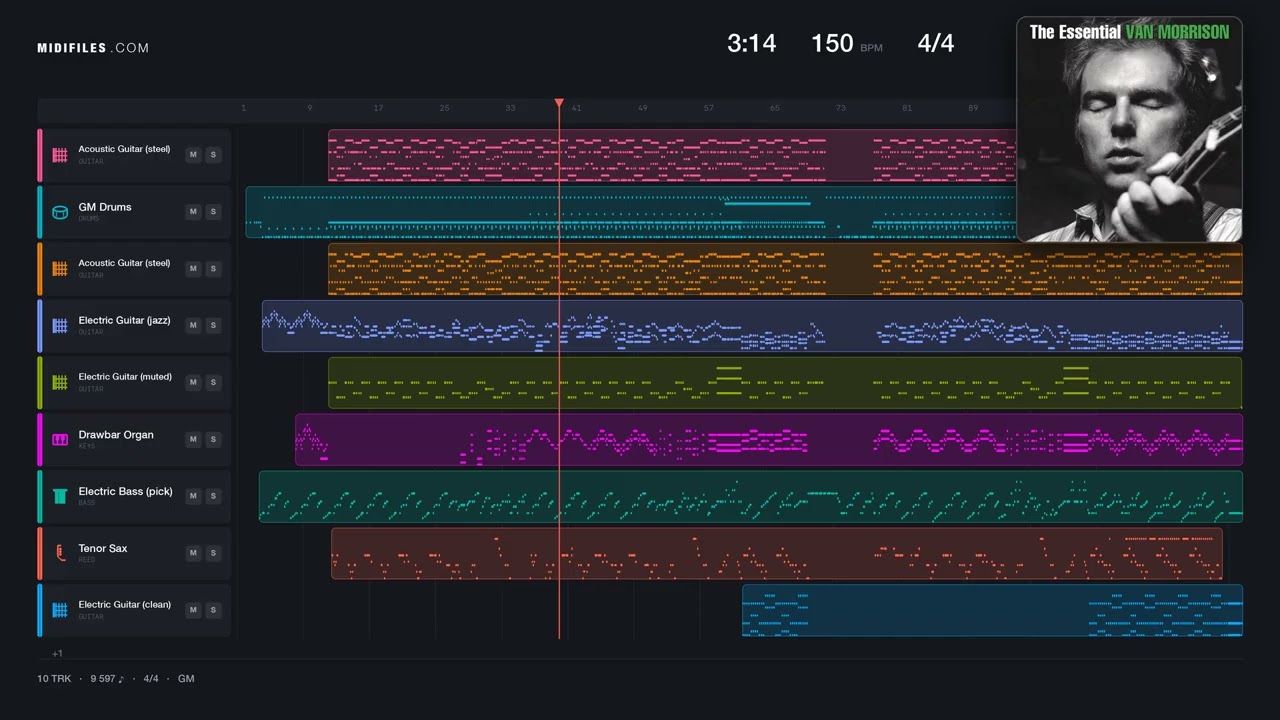Jump to bar 89 on the ruler
This screenshot has width=1280, height=720.
click(x=973, y=108)
